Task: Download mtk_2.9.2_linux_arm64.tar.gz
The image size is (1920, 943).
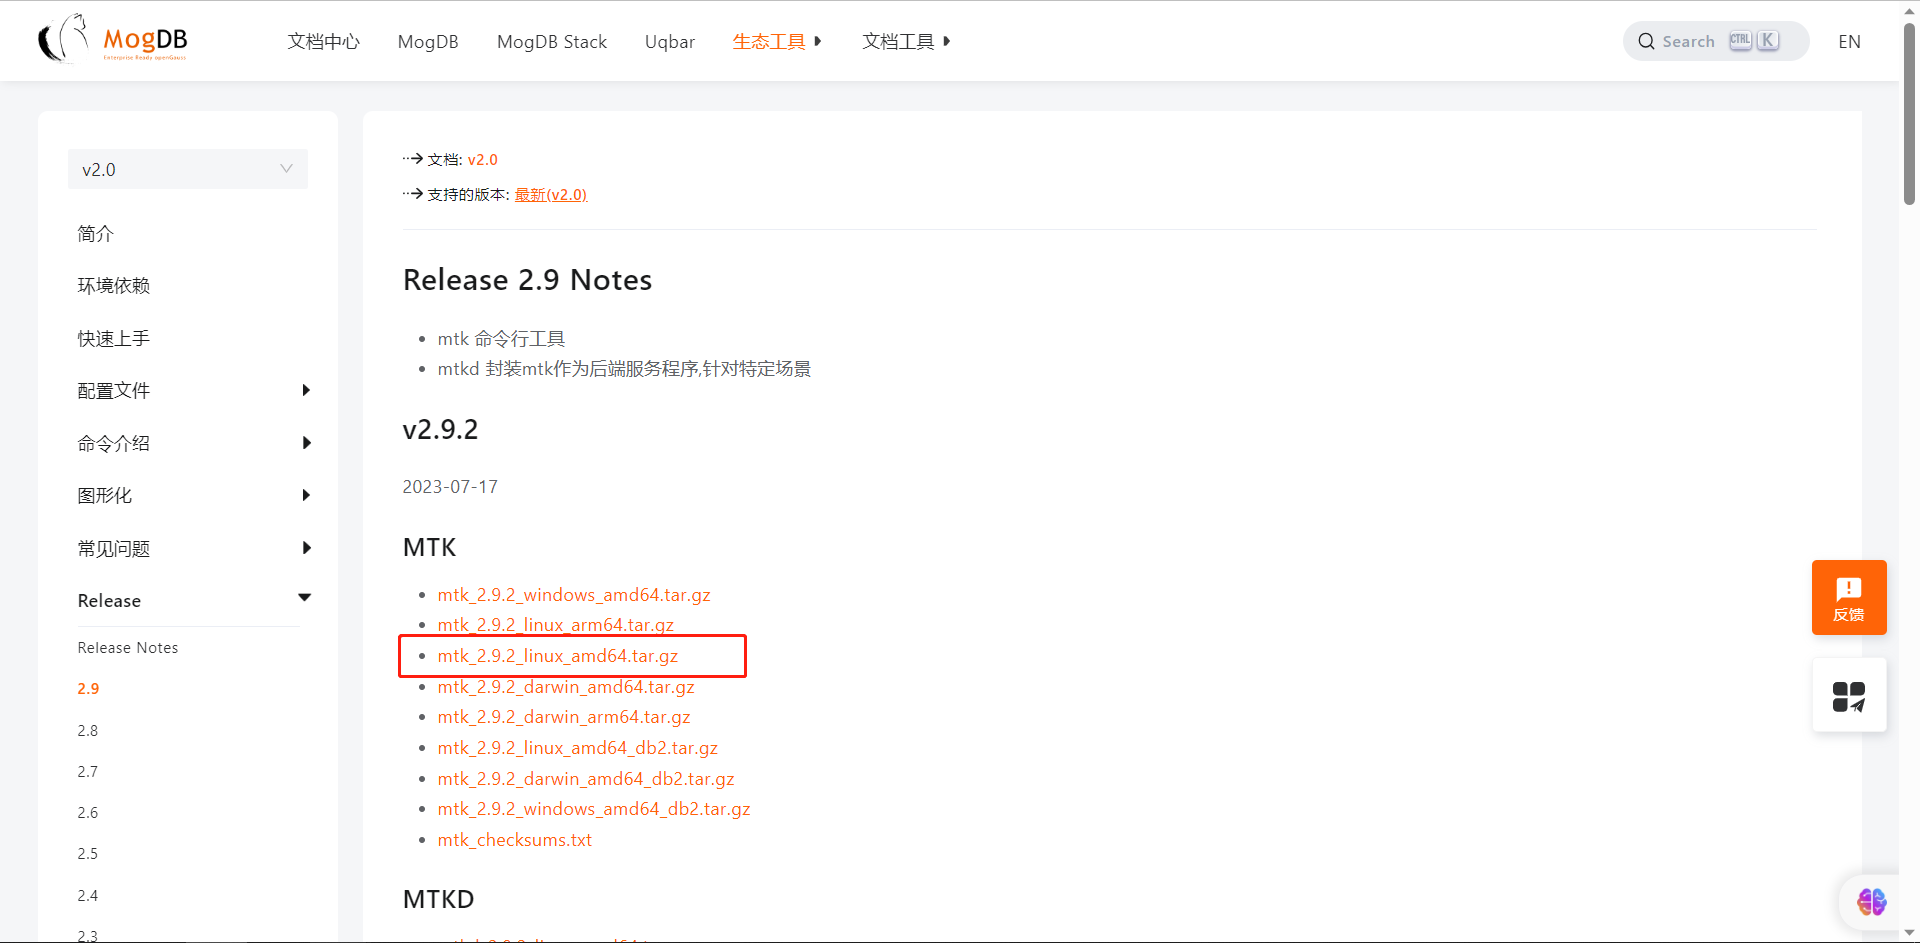Action: [556, 624]
